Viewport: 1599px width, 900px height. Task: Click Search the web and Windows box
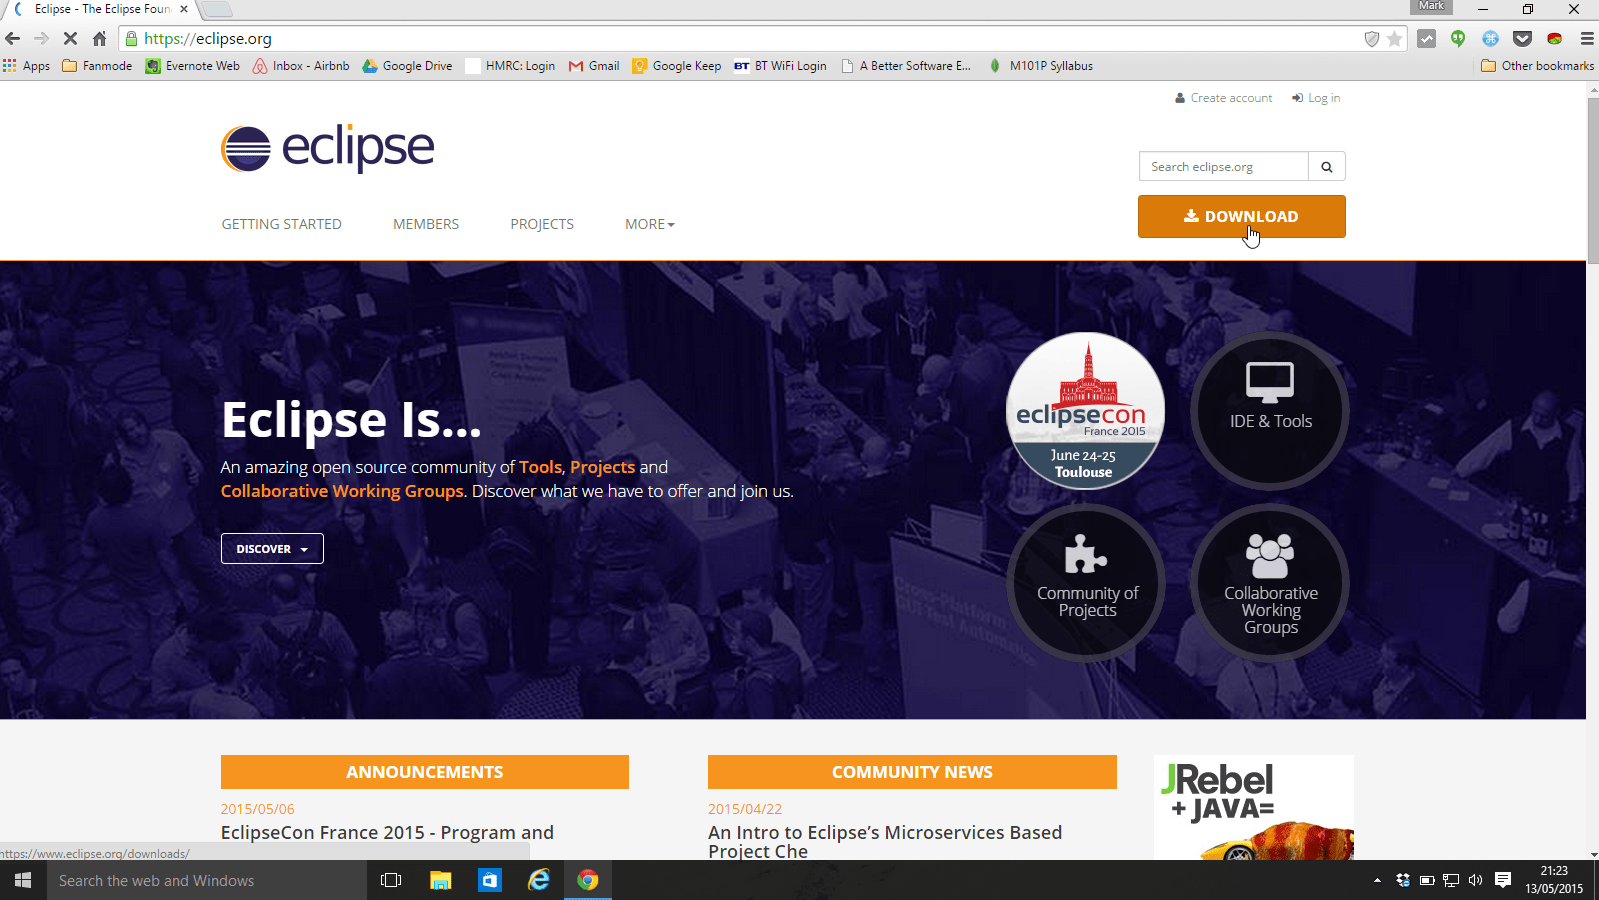[206, 880]
